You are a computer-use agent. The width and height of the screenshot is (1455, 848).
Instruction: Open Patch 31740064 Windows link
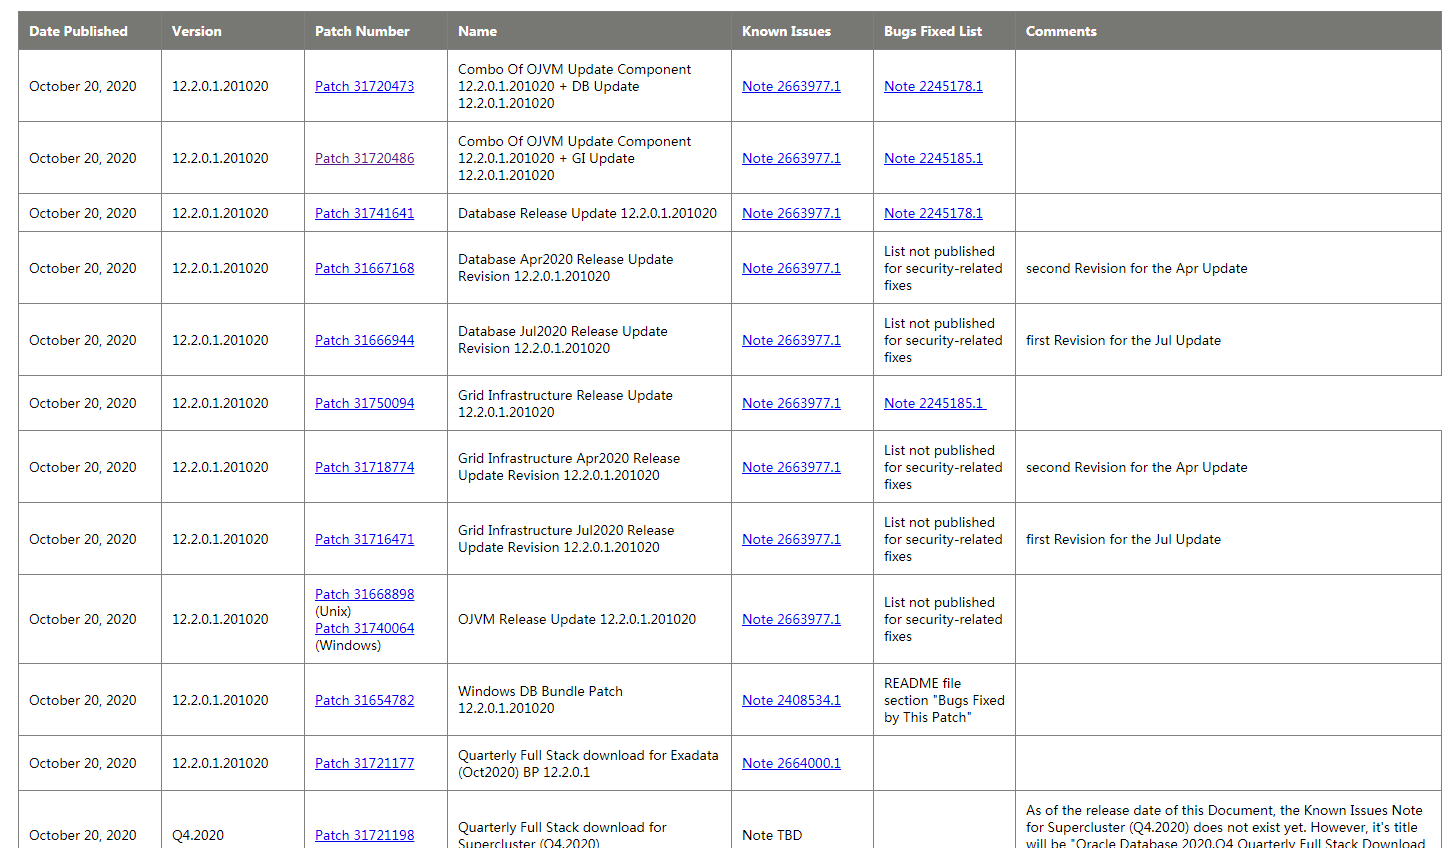click(x=364, y=628)
